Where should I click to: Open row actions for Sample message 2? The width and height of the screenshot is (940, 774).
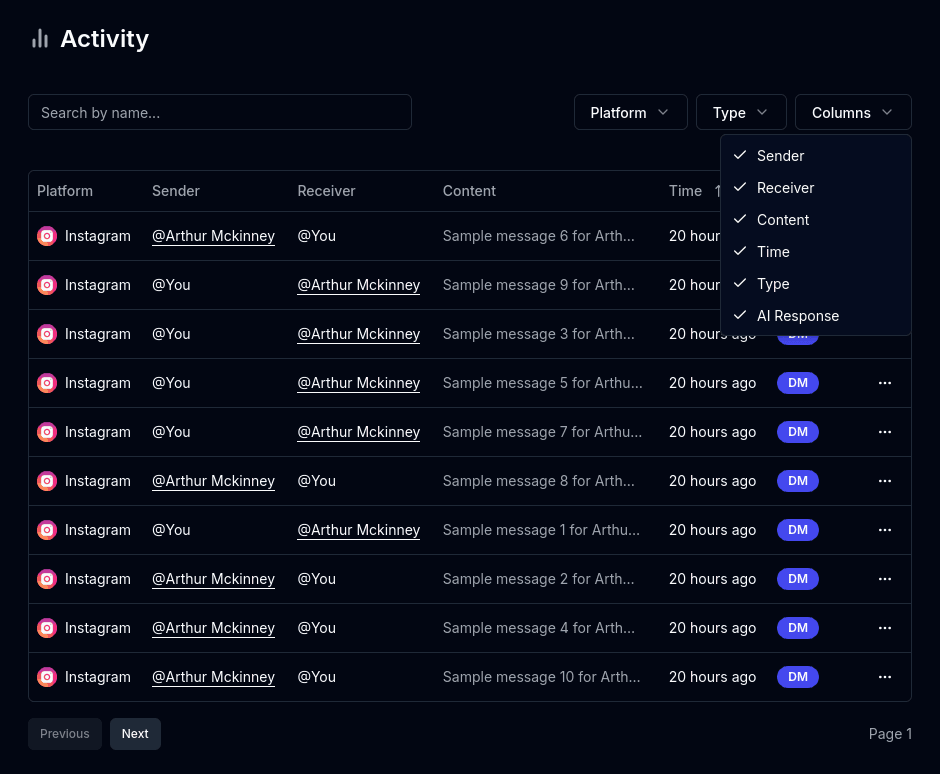coord(884,579)
